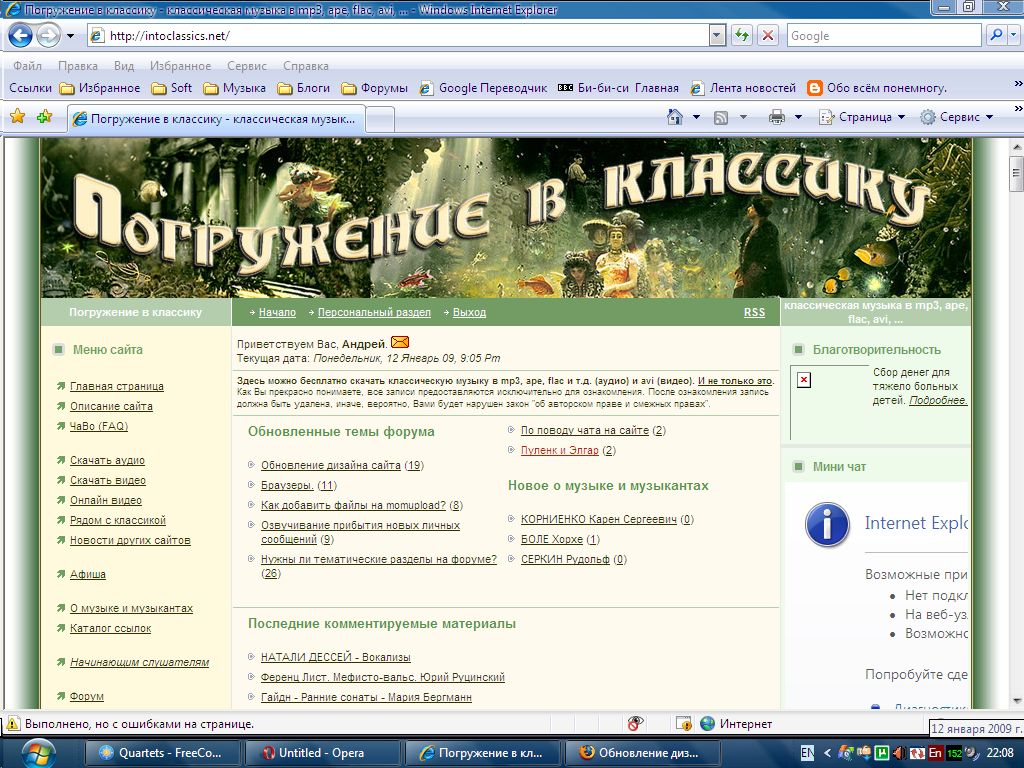Select the Погружение в классику browser tab
Viewport: 1024px width, 768px height.
tap(216, 119)
